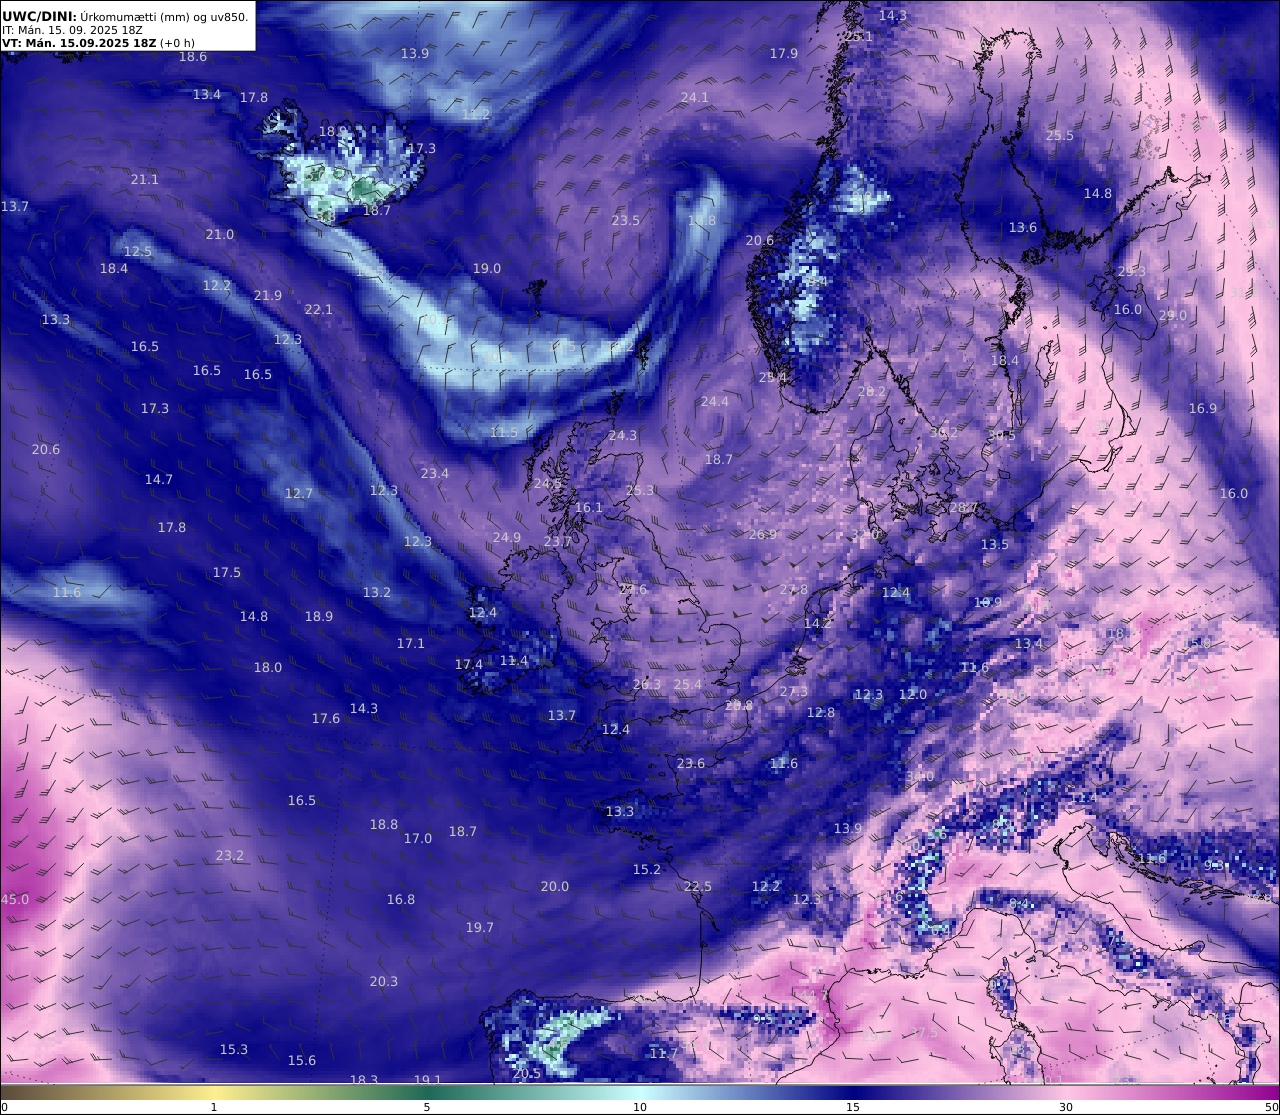Click the 23.2 value label
The width and height of the screenshot is (1280, 1115).
tap(230, 856)
